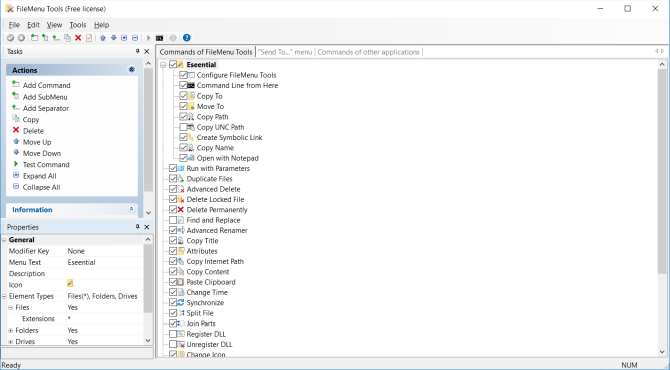Uncheck the Eseential submenu checkbox

point(173,65)
